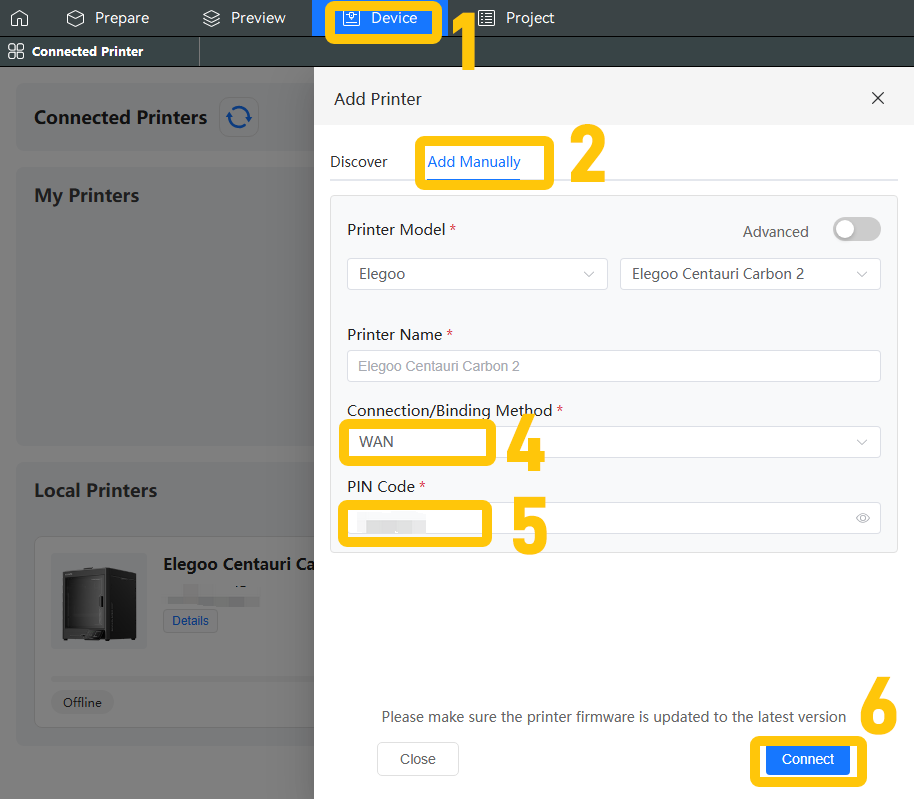Click the Connected Printer header label

click(87, 51)
